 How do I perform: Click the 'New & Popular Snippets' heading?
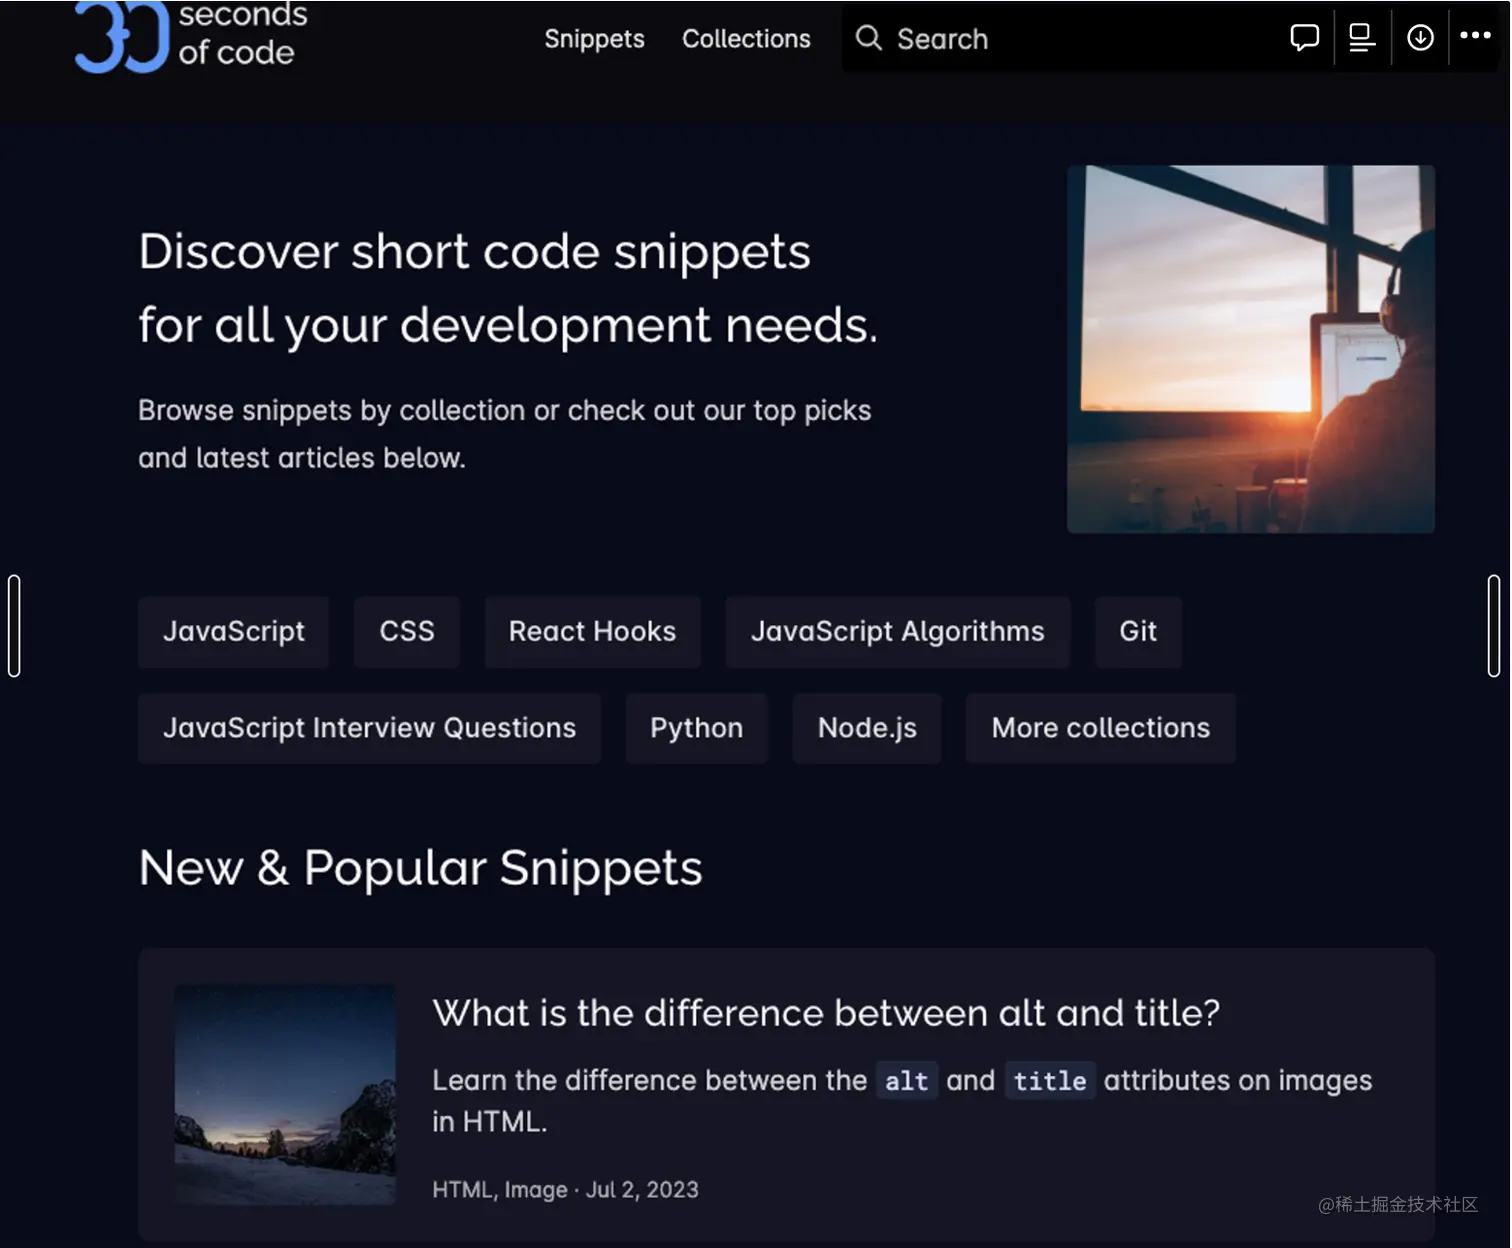tap(421, 868)
